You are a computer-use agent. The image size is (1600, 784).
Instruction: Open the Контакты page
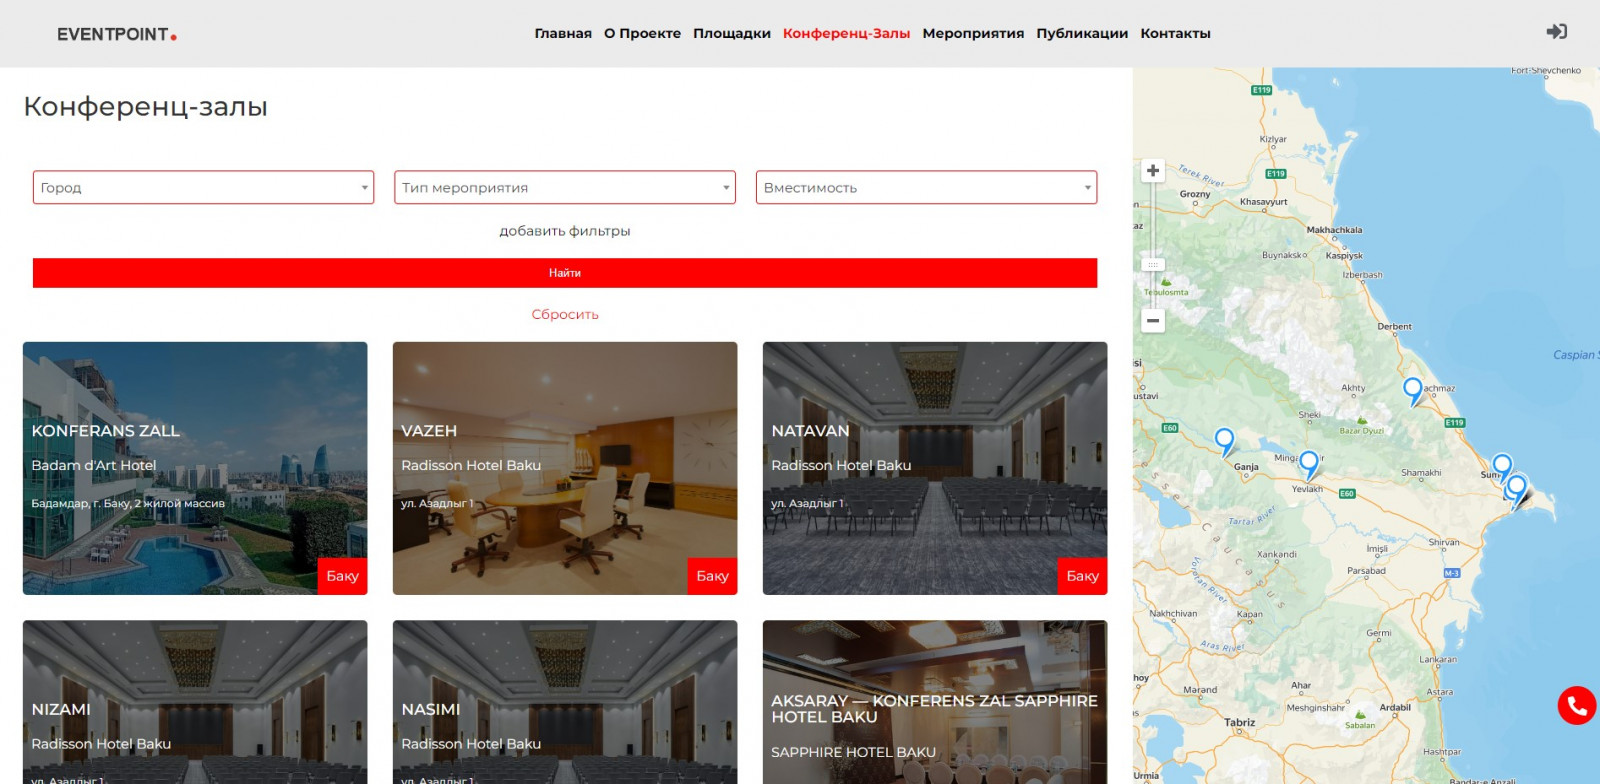(1175, 33)
